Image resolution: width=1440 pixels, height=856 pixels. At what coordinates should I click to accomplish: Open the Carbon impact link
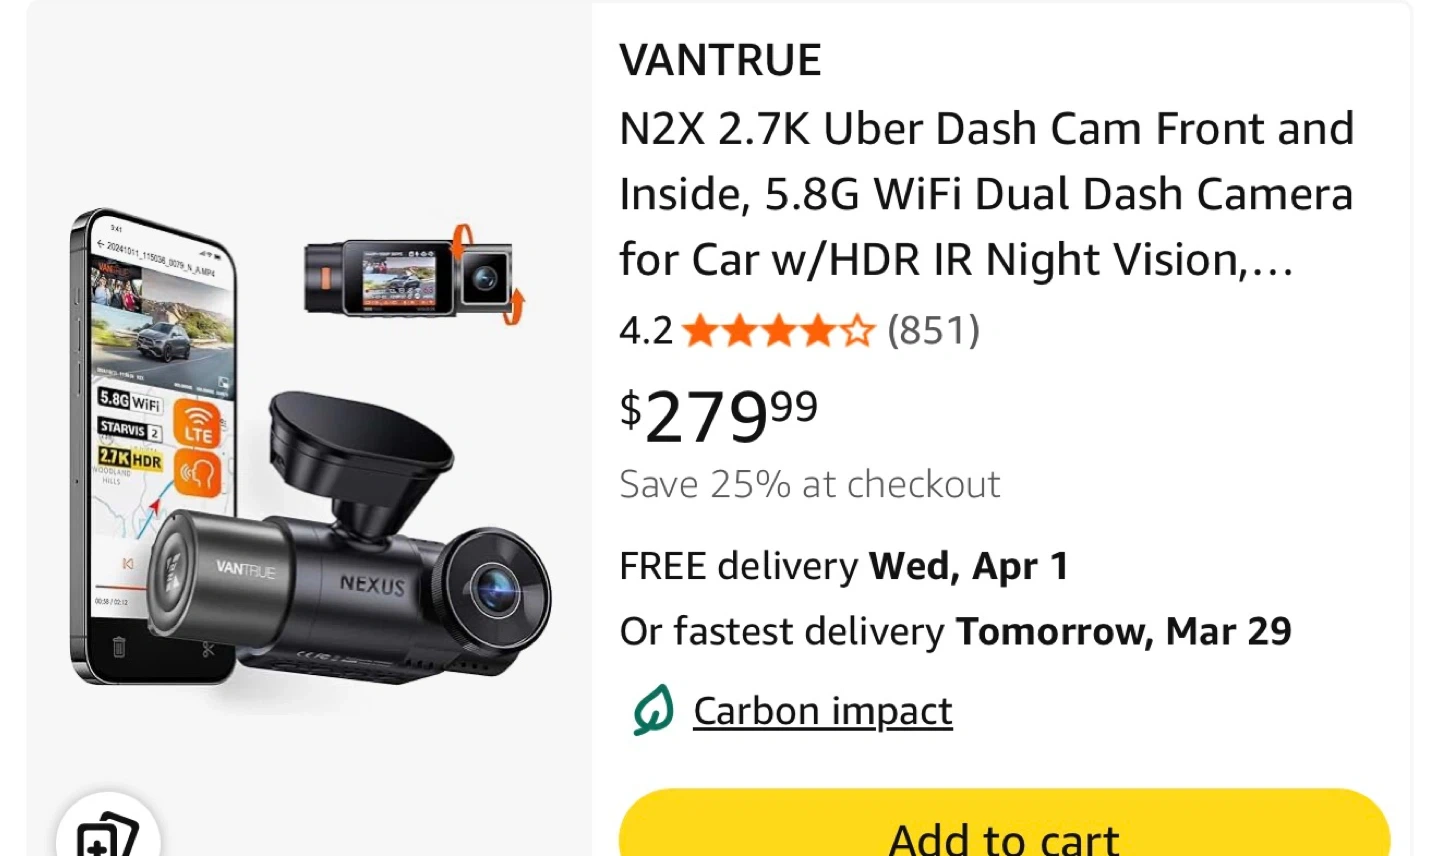point(822,711)
